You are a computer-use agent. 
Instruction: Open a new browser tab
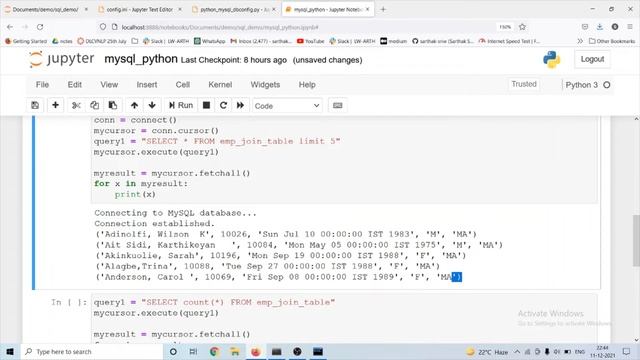click(383, 9)
